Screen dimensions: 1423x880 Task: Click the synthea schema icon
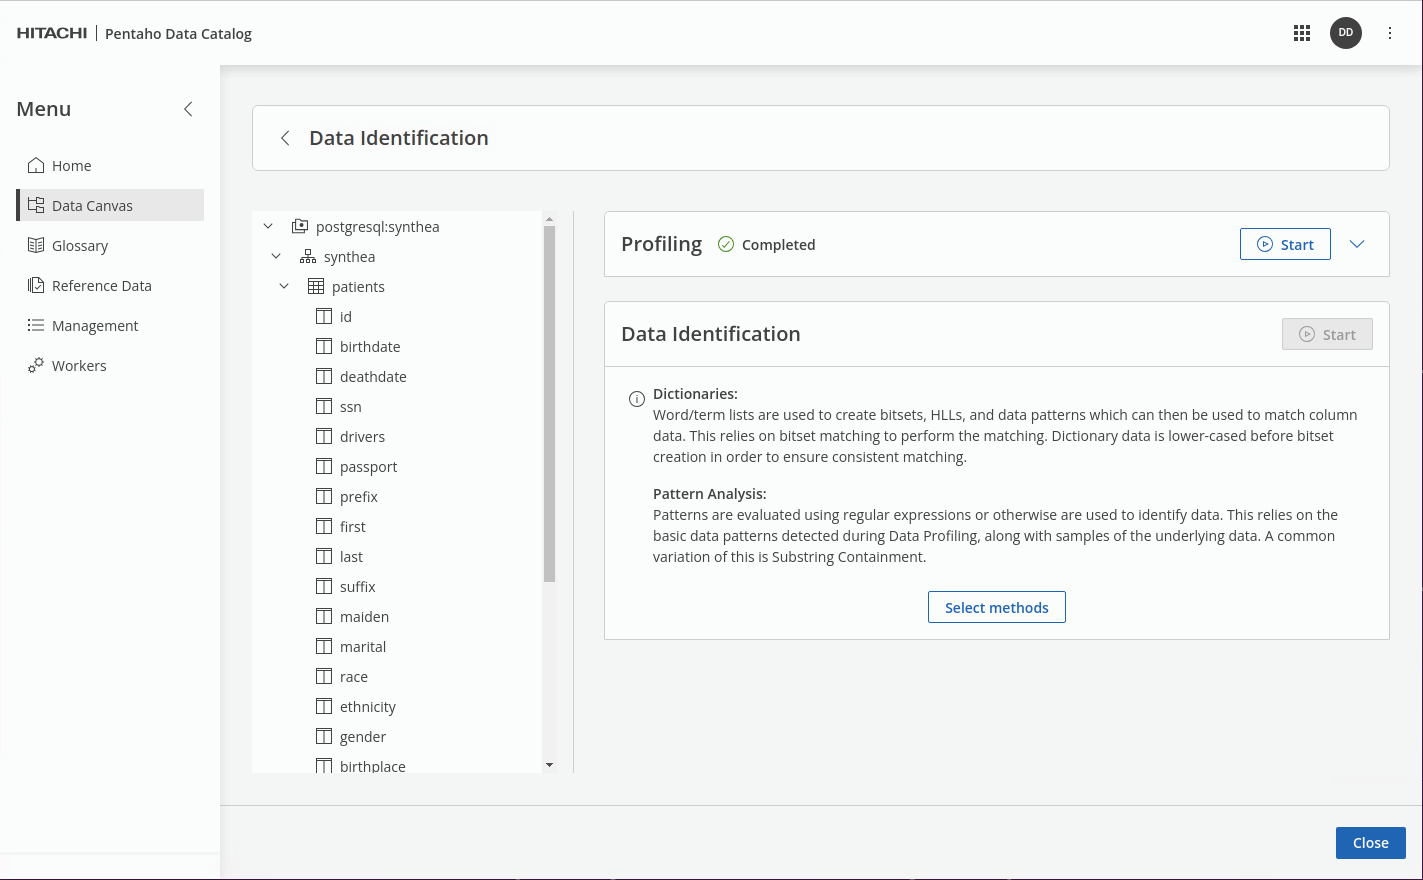click(308, 257)
